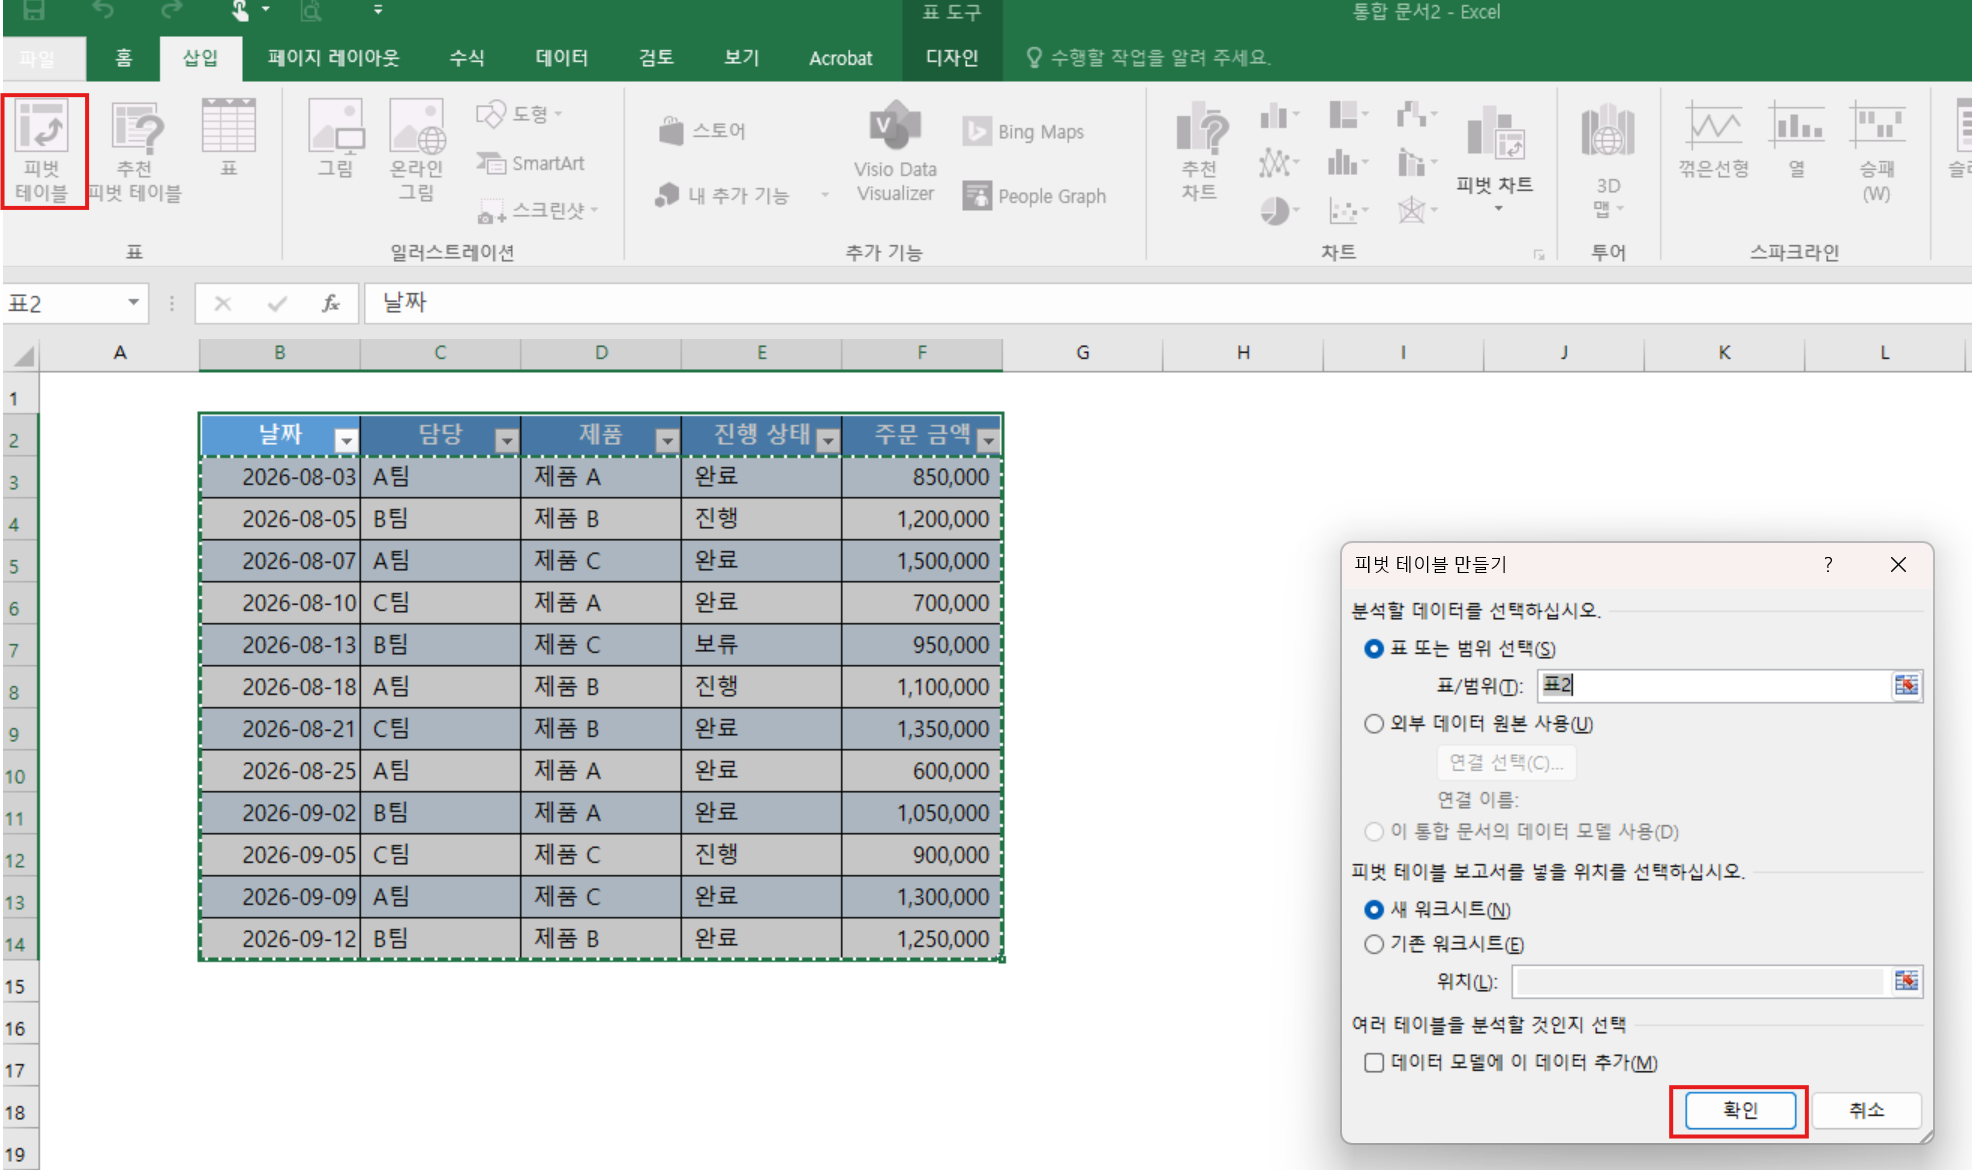Insert 열 sparkline
The height and width of the screenshot is (1170, 1972).
click(x=1796, y=140)
